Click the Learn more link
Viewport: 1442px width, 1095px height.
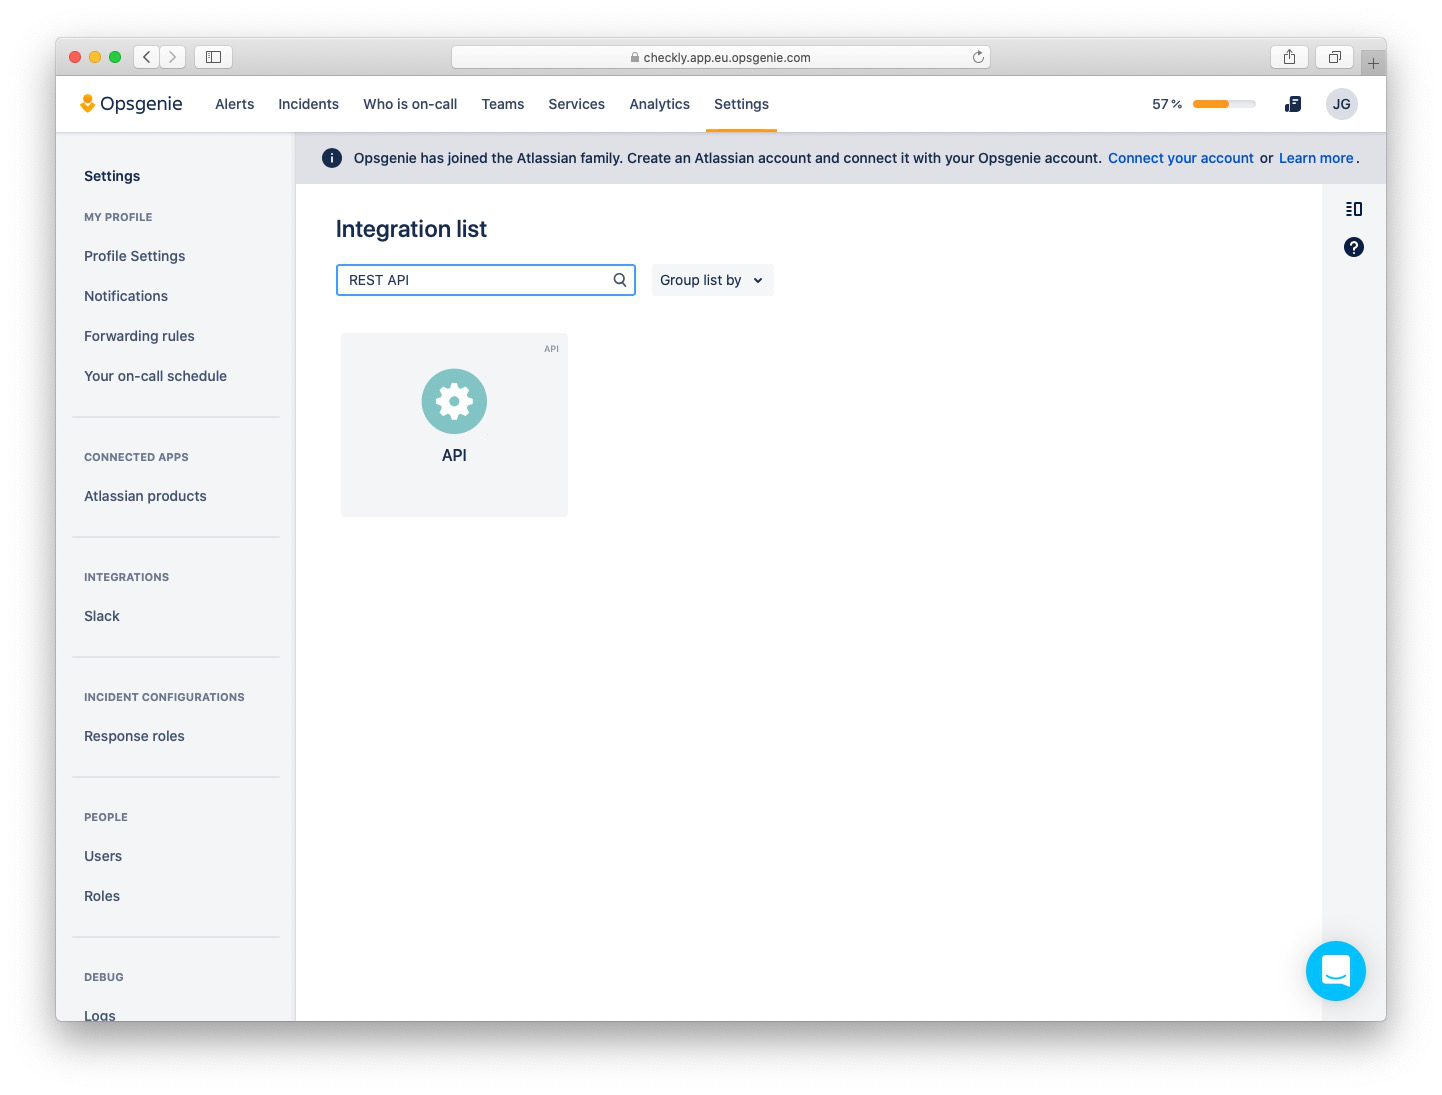(x=1315, y=157)
